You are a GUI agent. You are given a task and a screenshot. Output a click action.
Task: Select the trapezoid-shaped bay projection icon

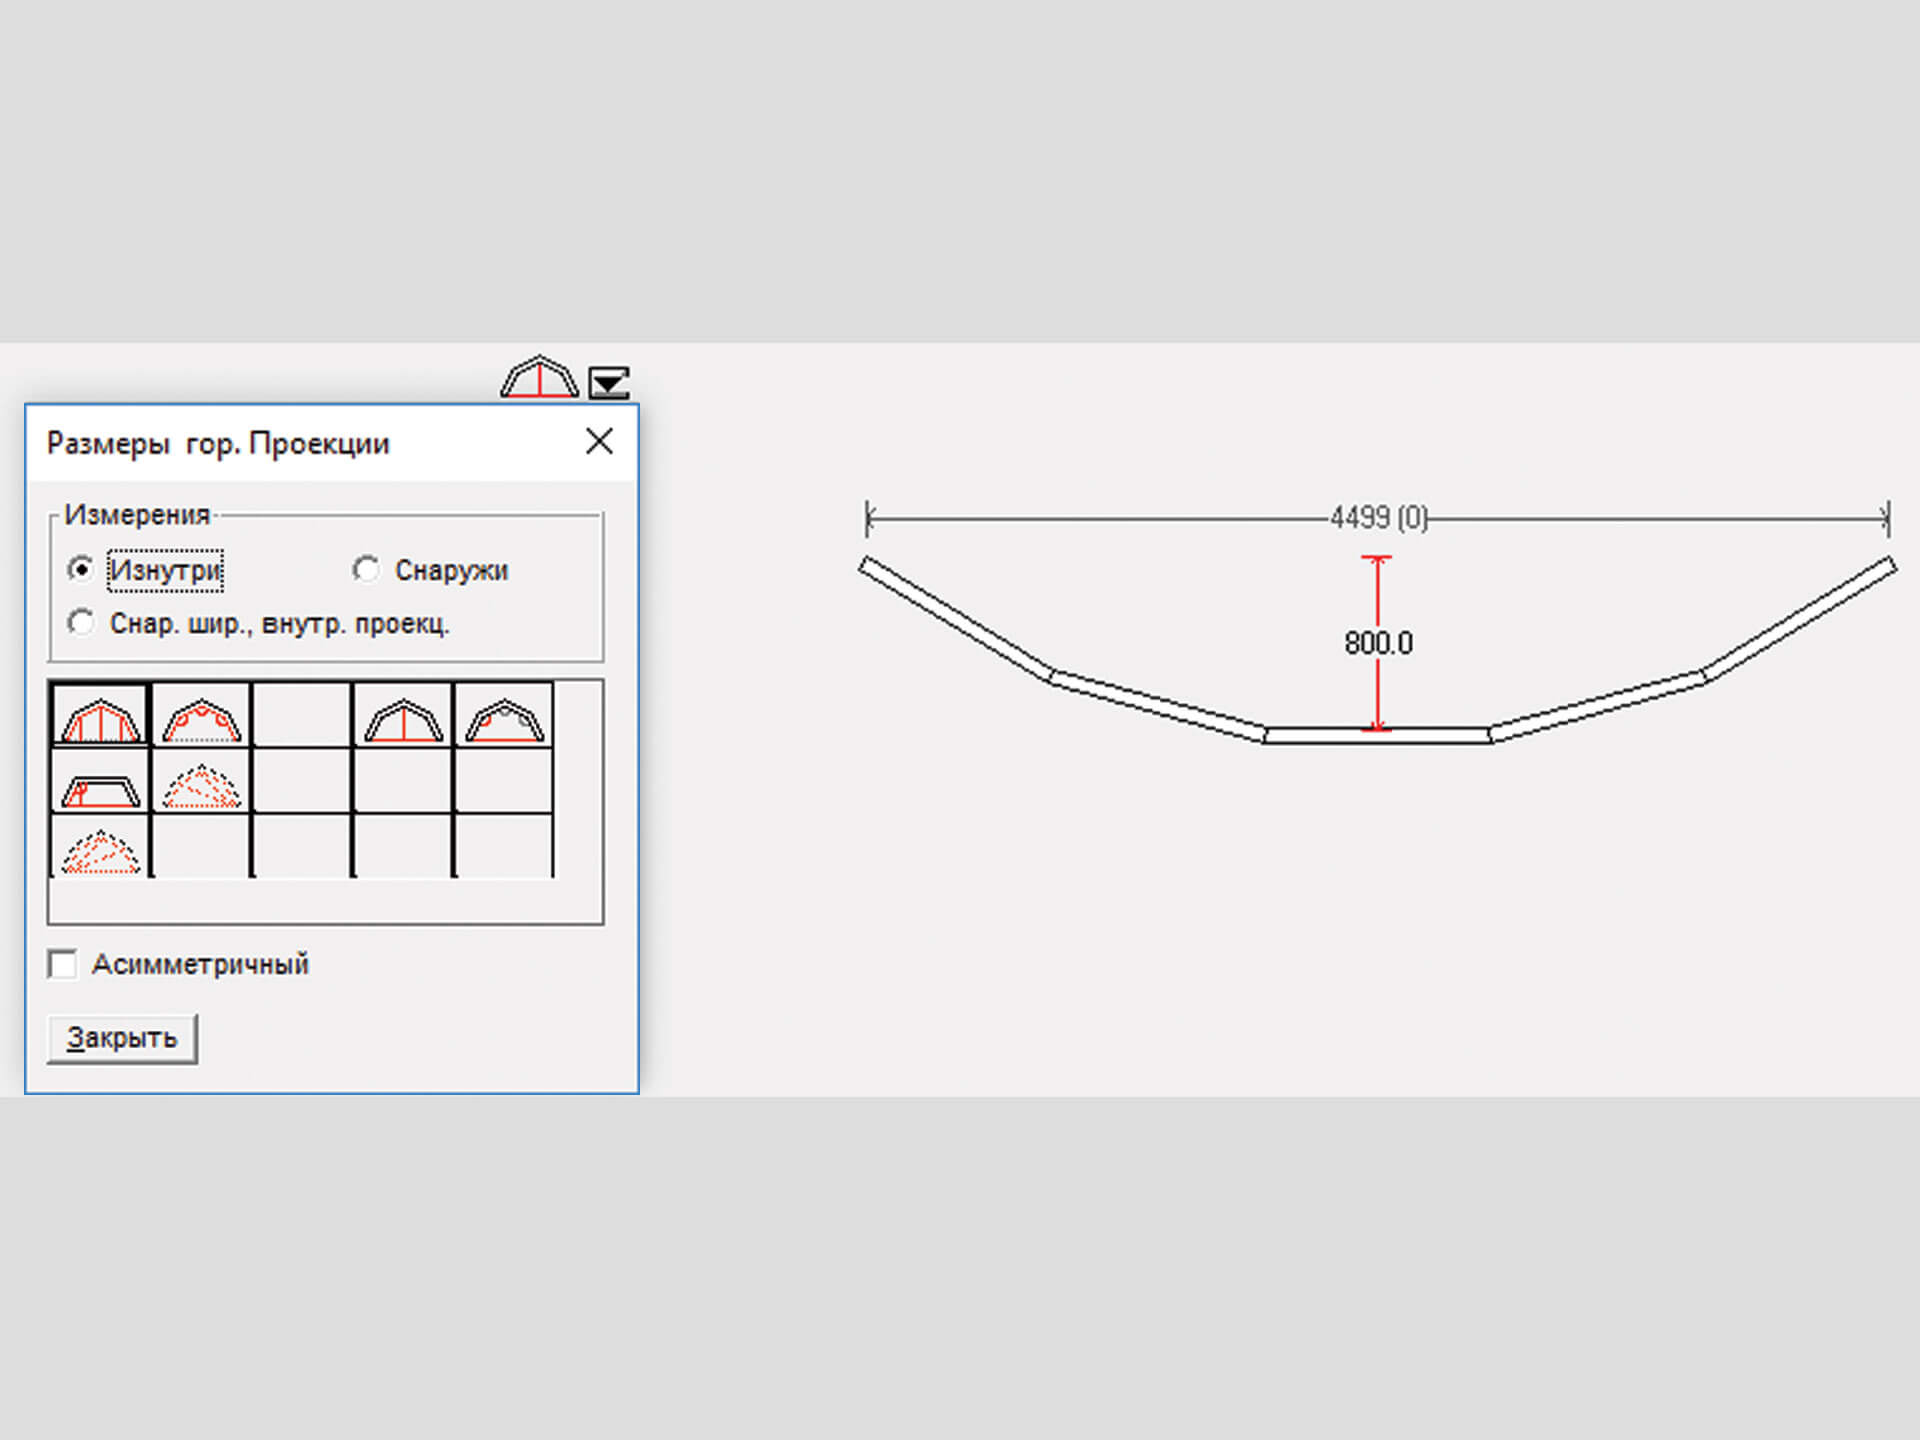coord(100,789)
